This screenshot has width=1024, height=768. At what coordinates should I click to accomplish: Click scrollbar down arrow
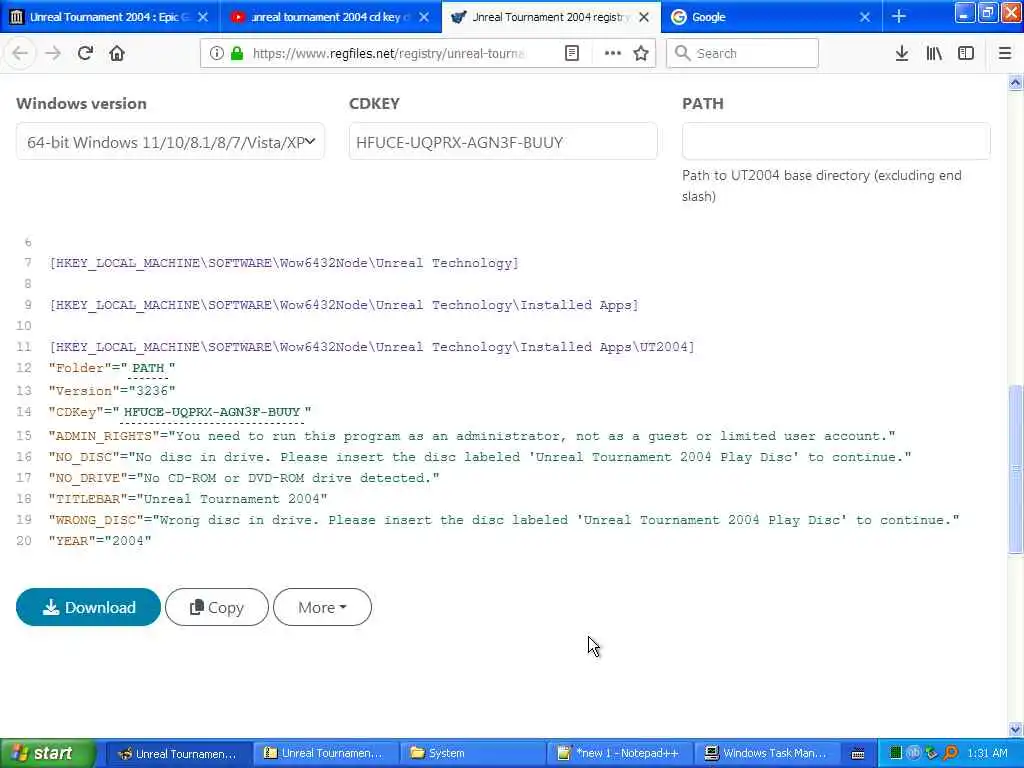(x=1016, y=729)
